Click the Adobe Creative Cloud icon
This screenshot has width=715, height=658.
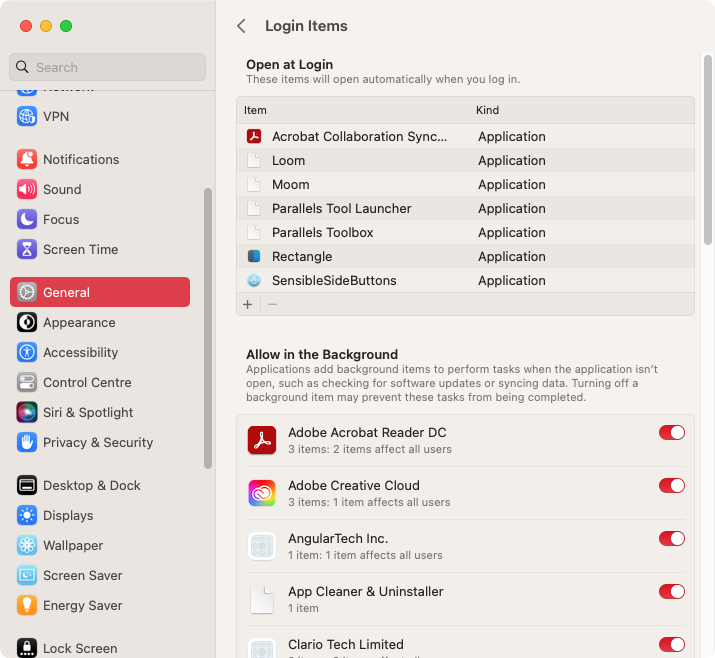pyautogui.click(x=262, y=493)
